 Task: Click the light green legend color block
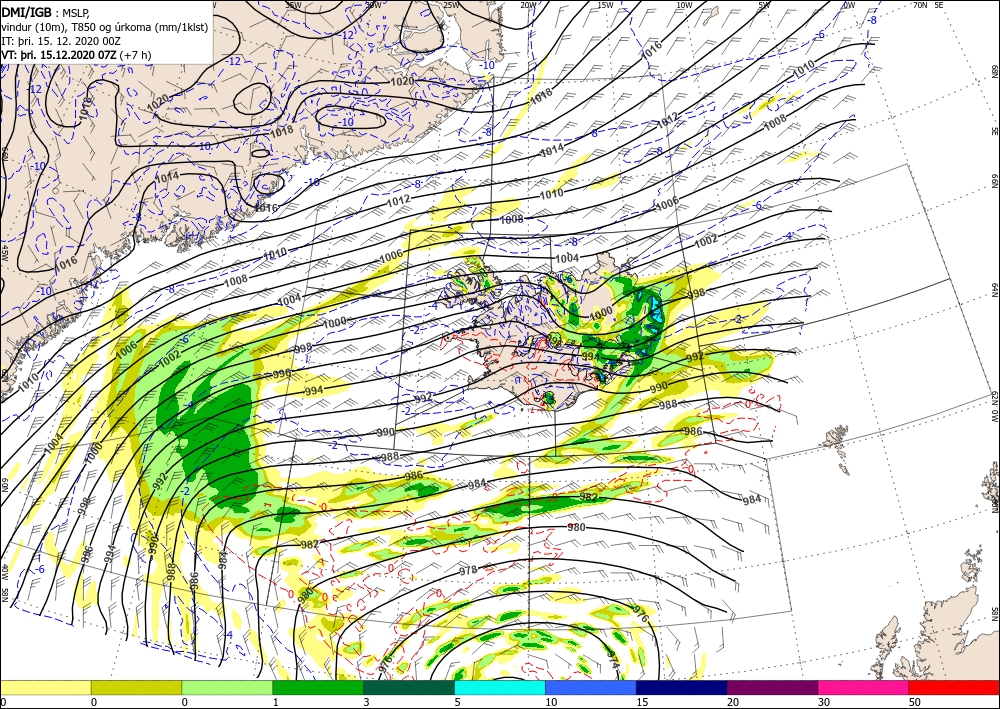227,687
